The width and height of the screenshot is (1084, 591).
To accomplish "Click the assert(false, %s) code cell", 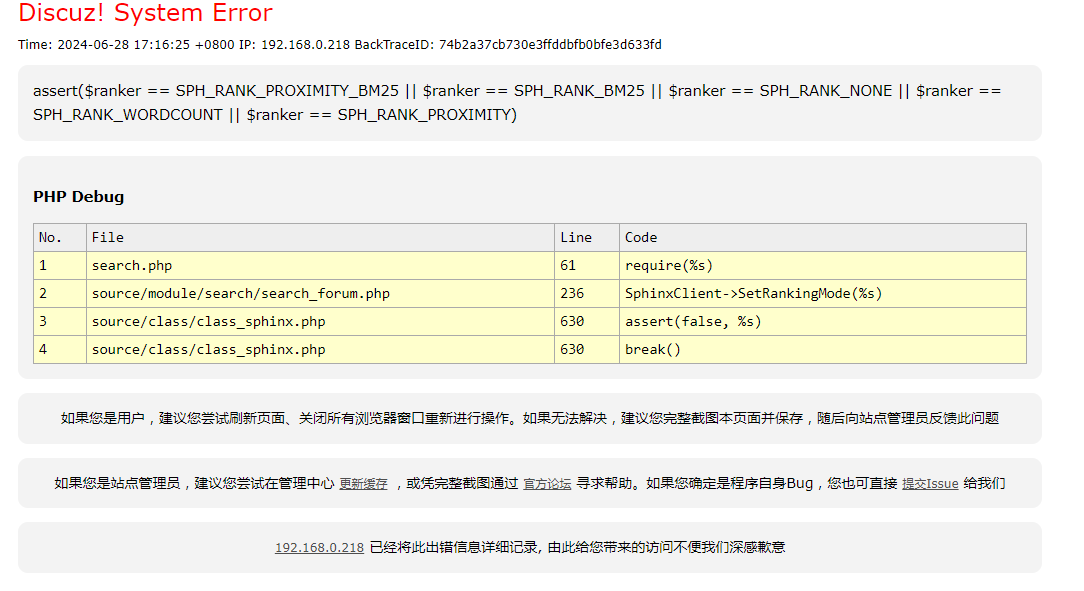I will (x=693, y=321).
